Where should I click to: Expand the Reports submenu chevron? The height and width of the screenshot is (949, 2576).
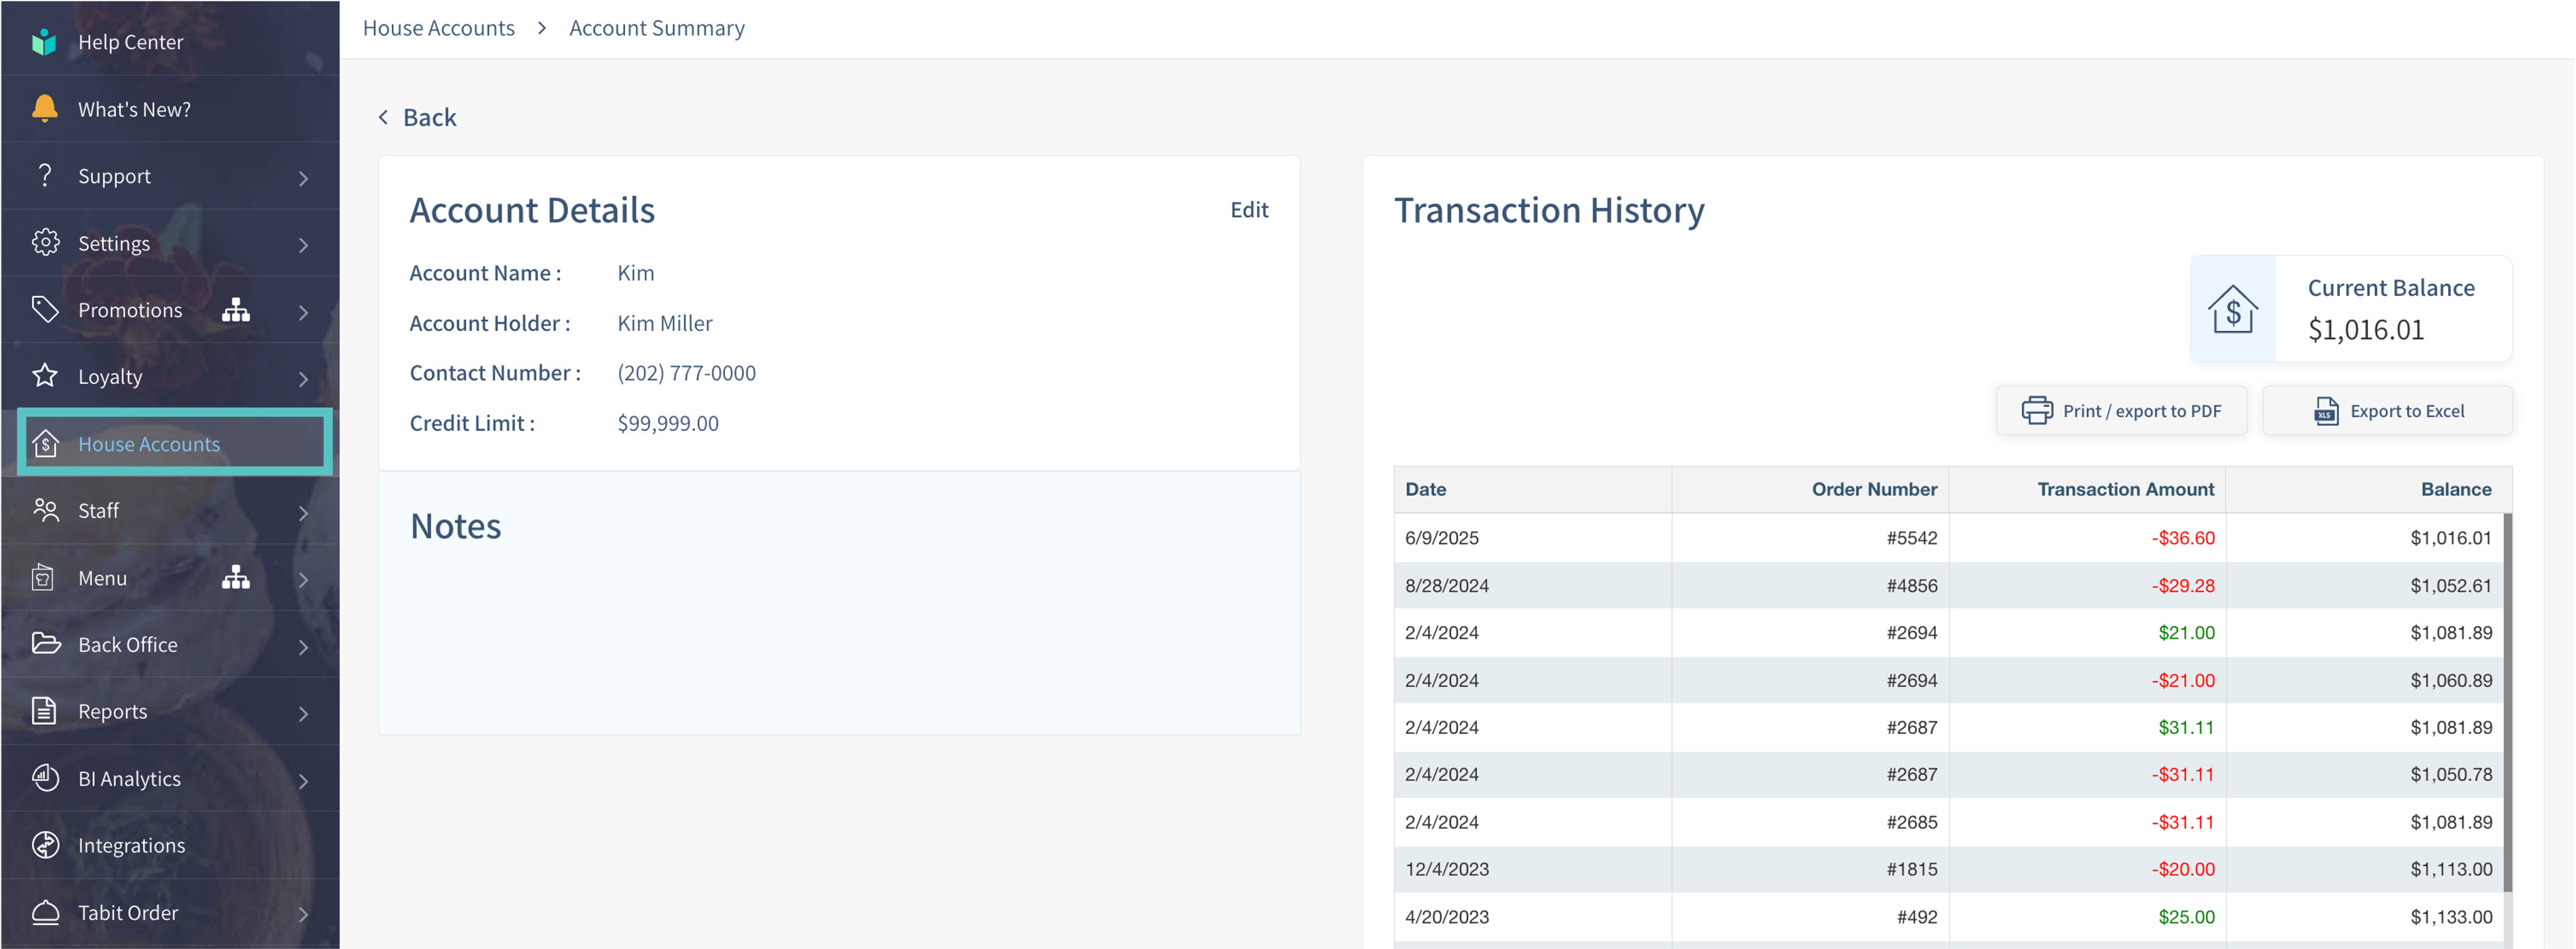click(303, 713)
